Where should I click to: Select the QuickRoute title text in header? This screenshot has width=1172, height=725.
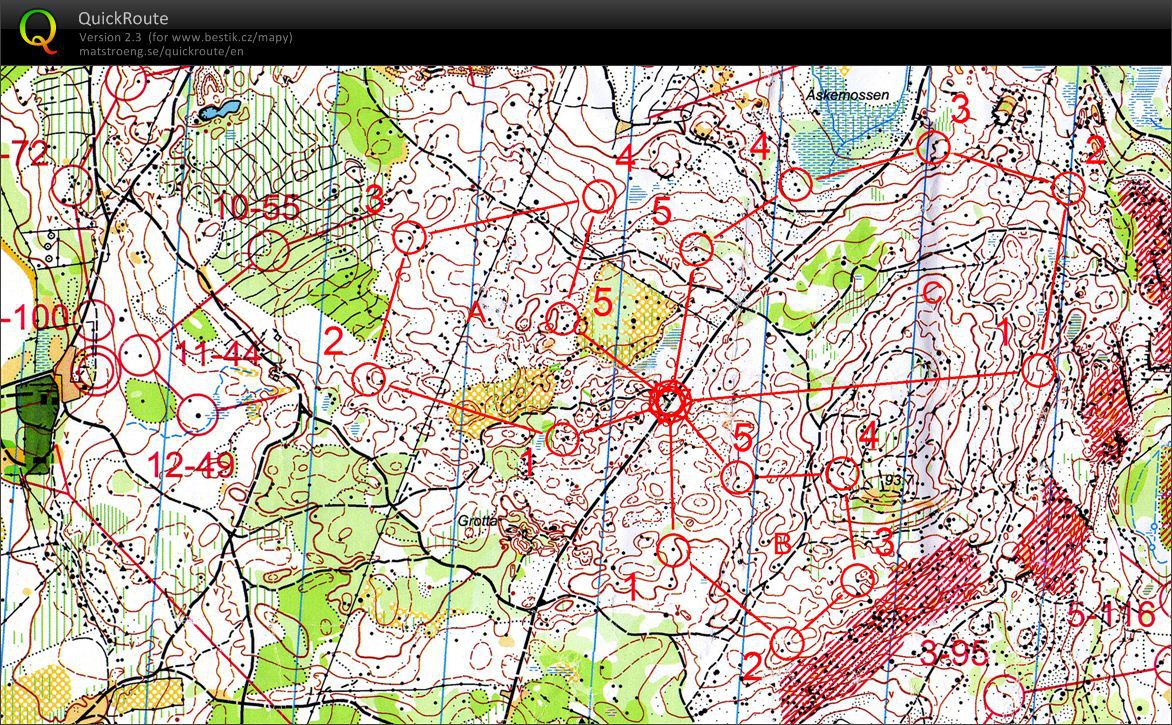123,19
